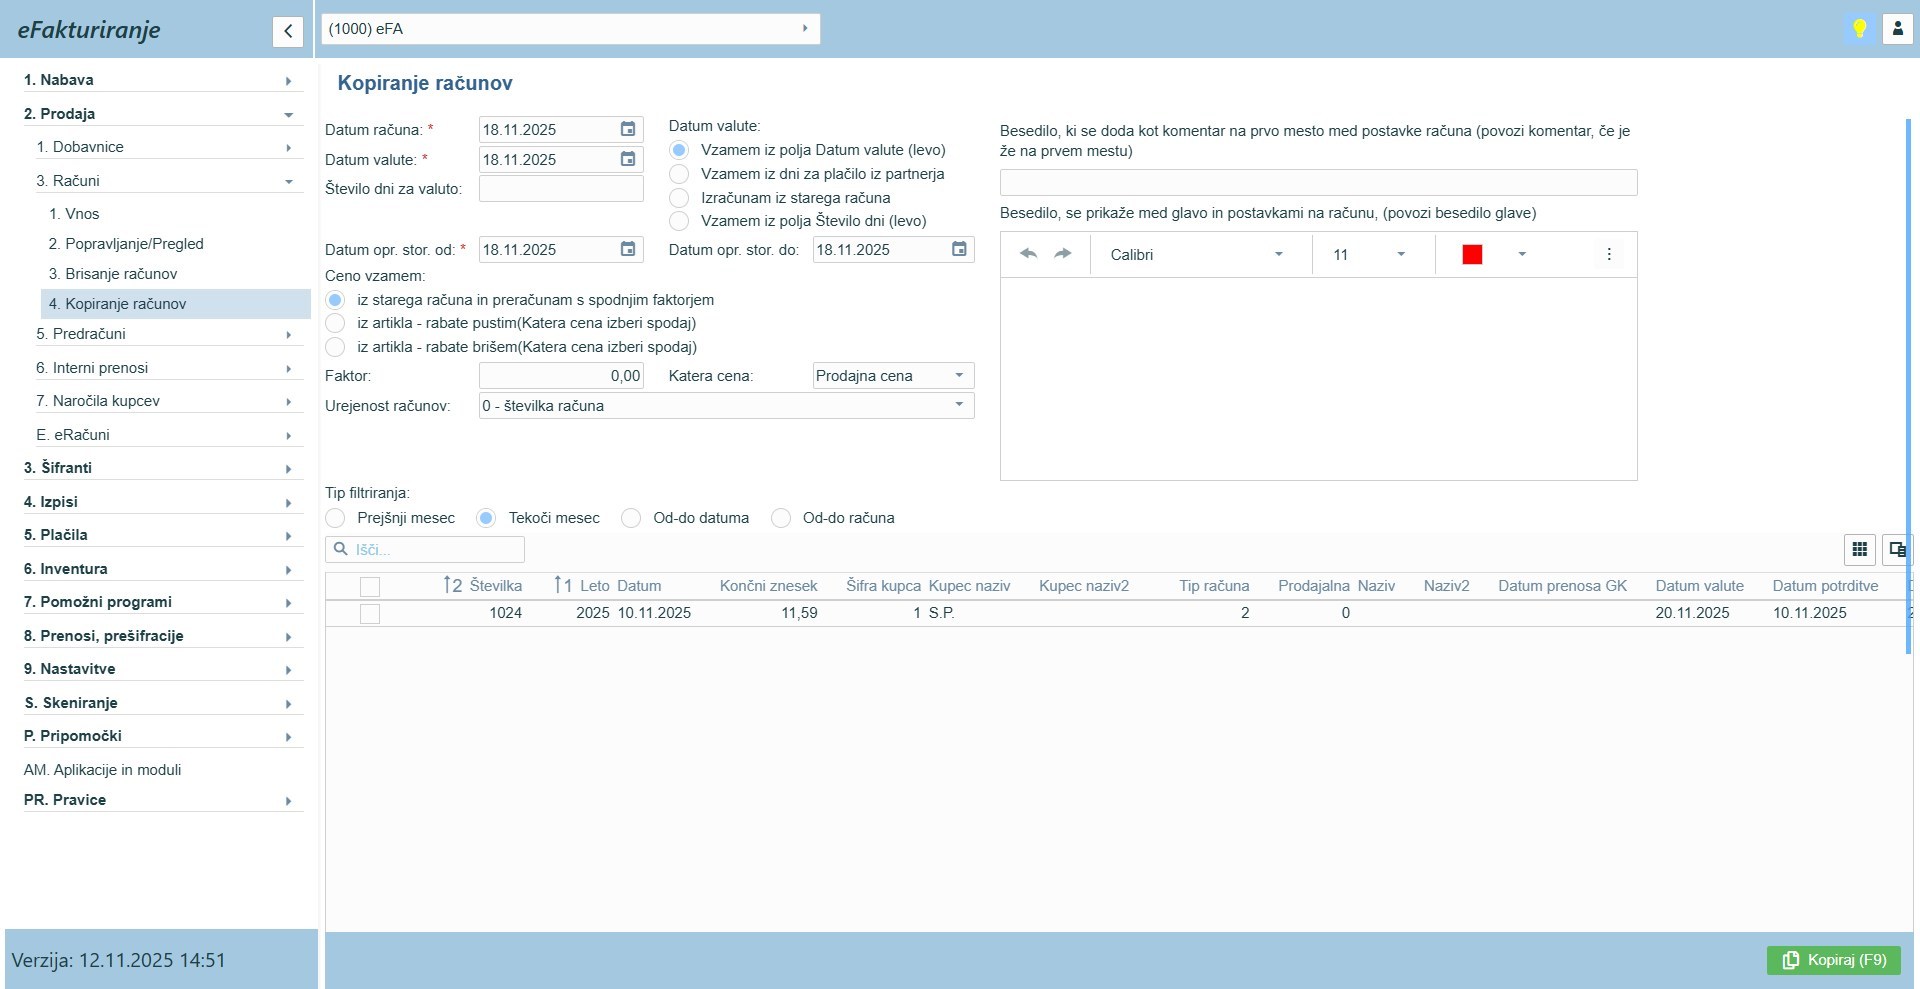Select 'Prejšnji mesec' filter option
The image size is (1920, 989).
336,518
